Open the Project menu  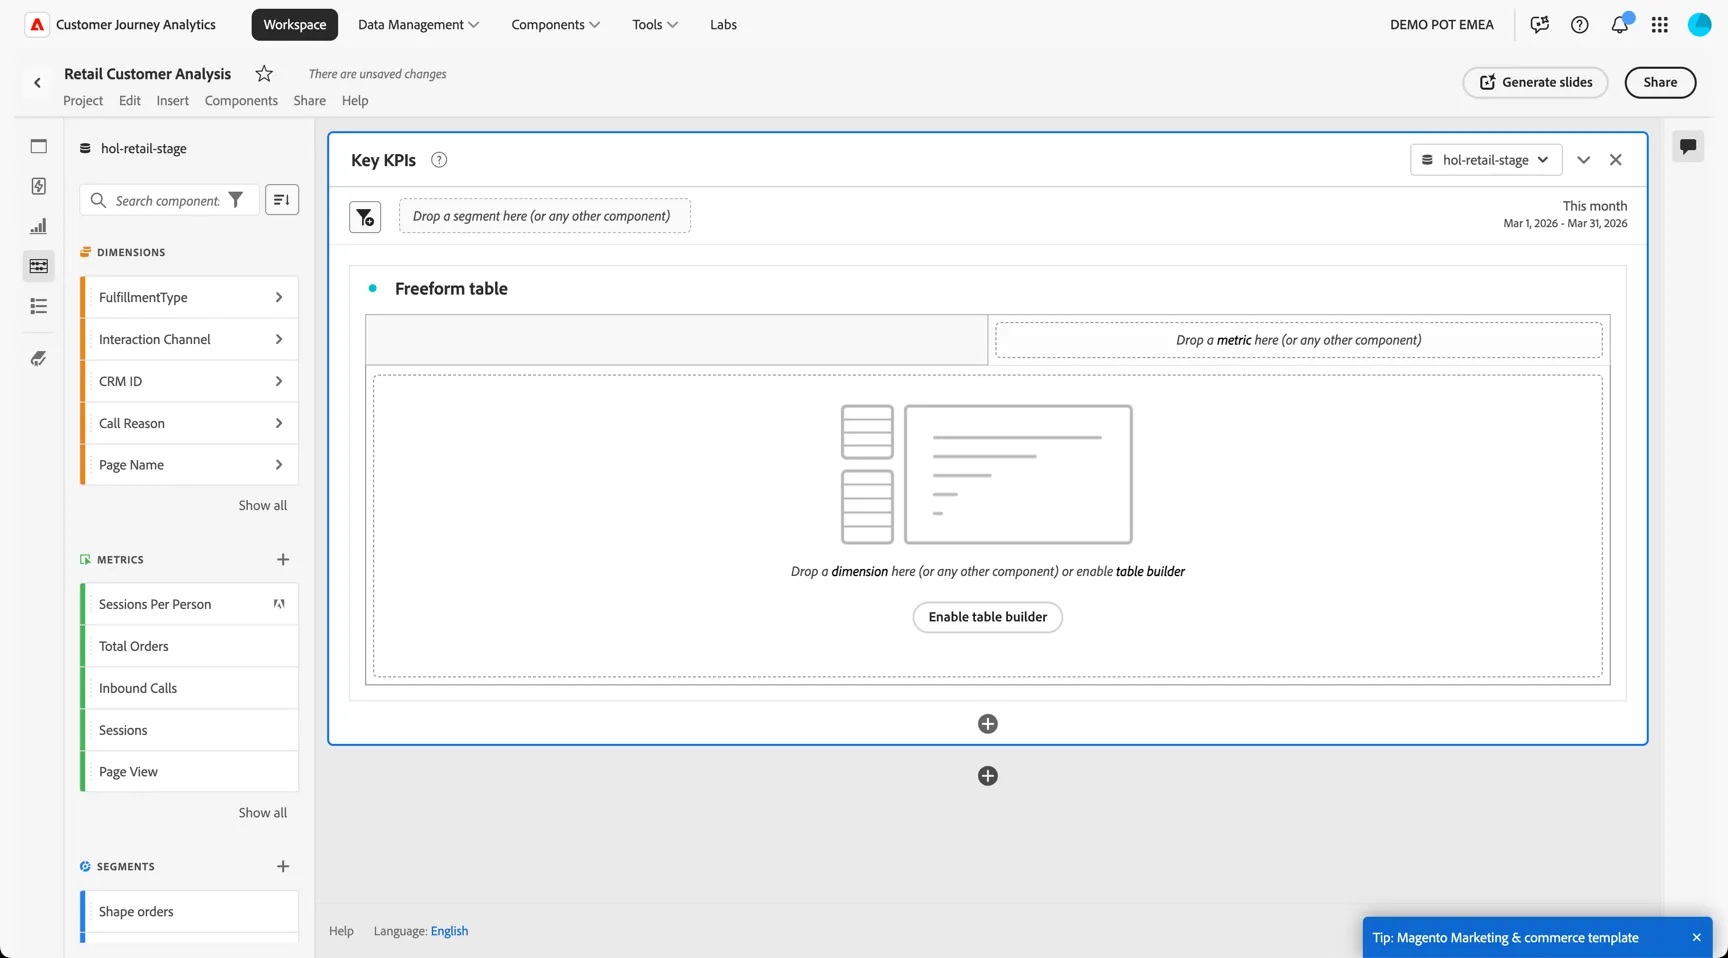(x=83, y=101)
